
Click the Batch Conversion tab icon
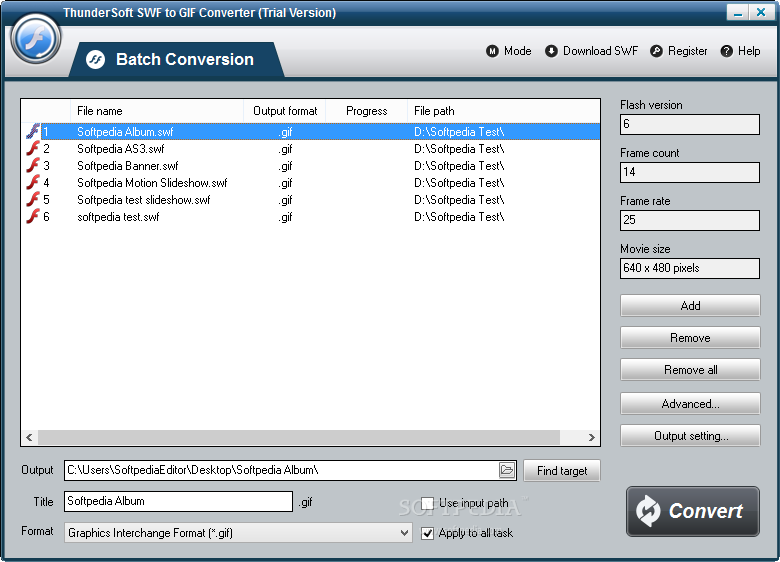tap(95, 60)
